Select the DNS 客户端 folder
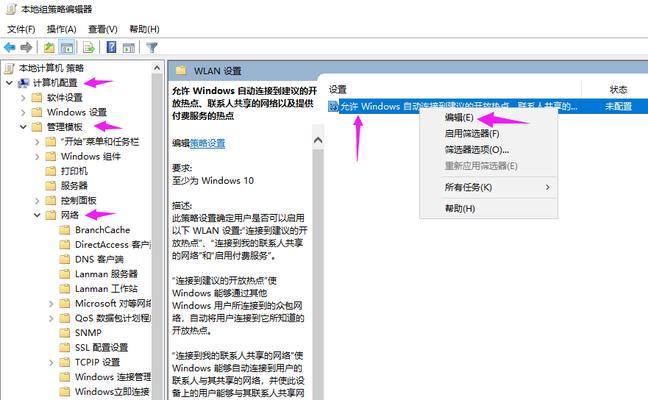 [x=99, y=259]
